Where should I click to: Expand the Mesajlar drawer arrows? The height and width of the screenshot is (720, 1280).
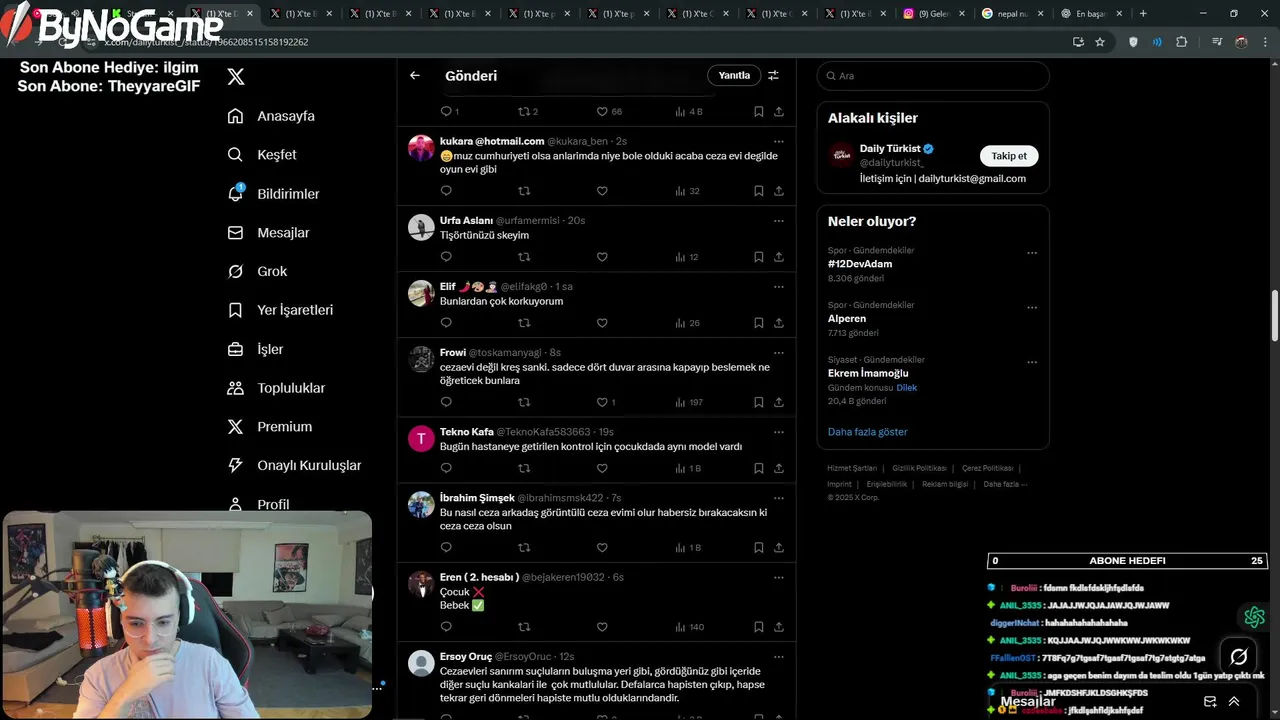tap(1234, 701)
